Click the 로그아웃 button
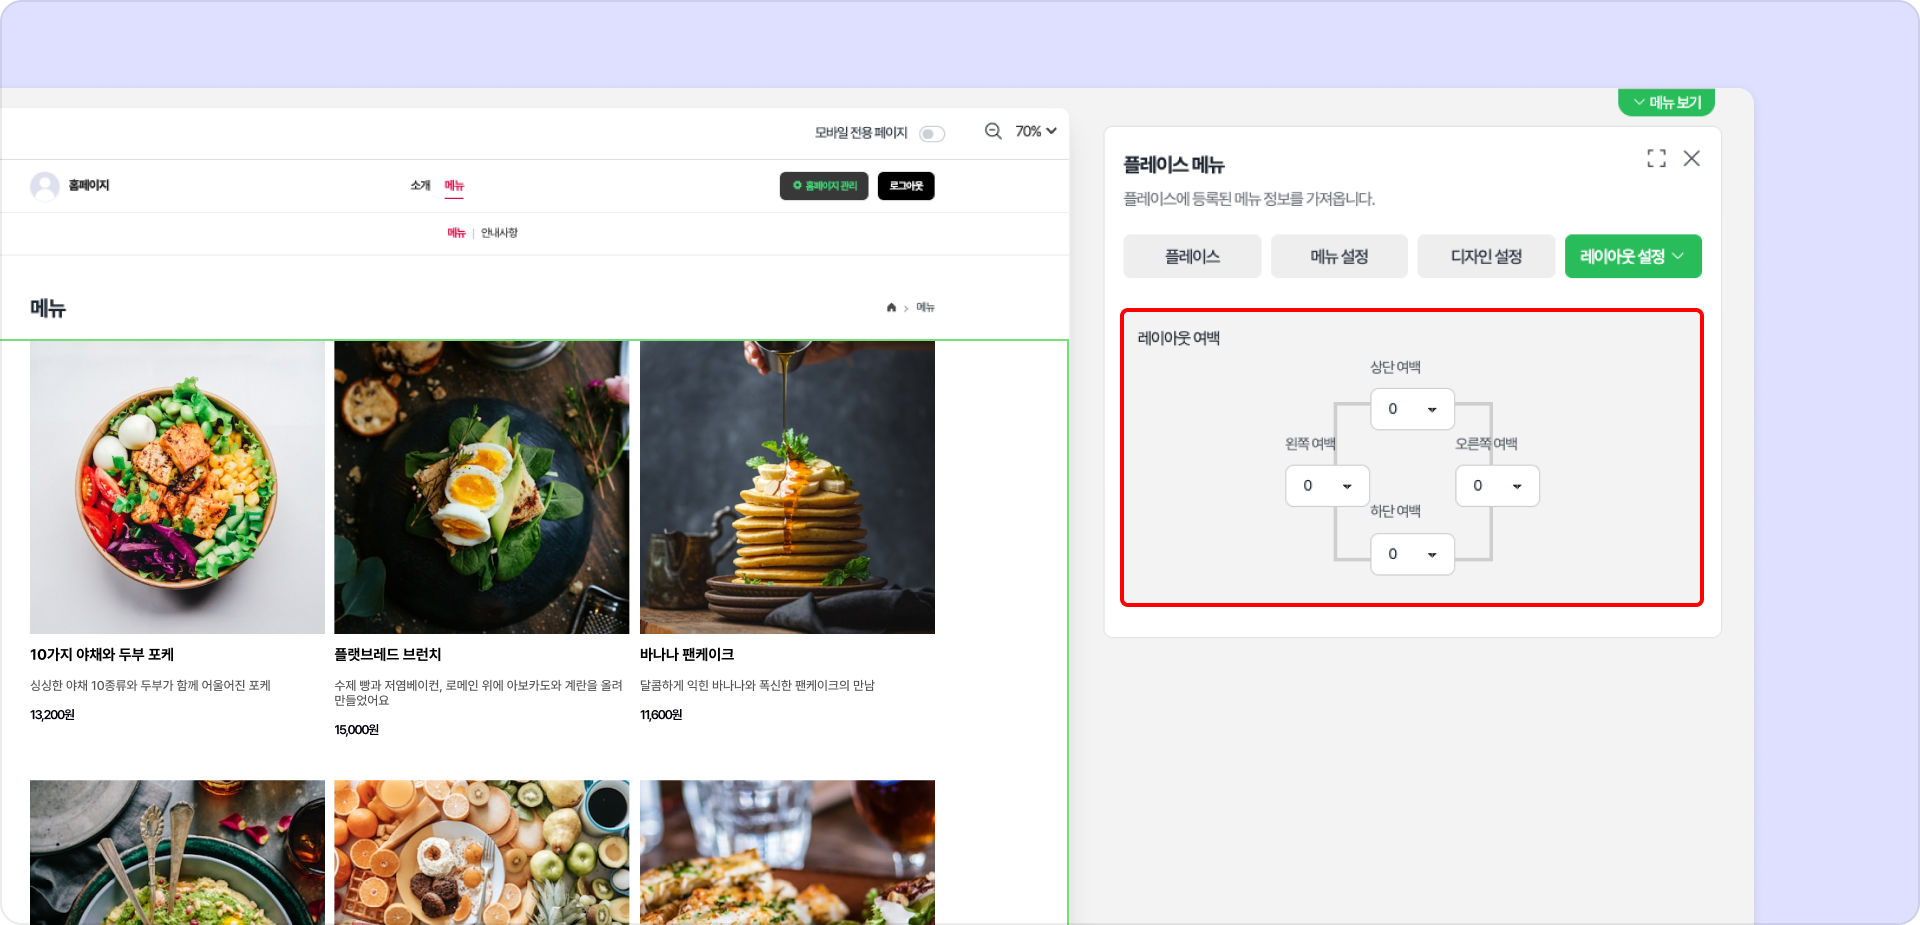 (906, 186)
